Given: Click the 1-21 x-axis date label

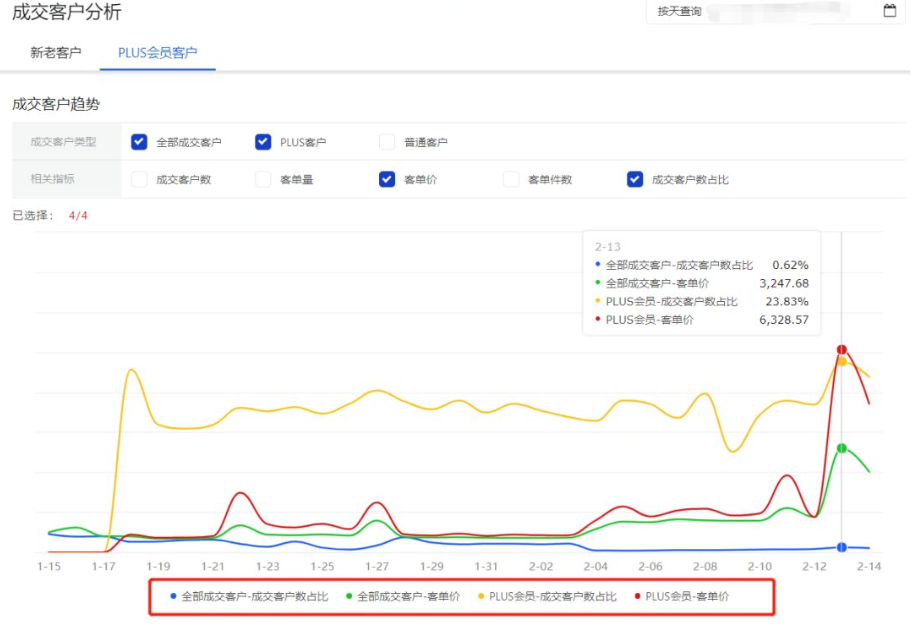Looking at the screenshot, I should tap(213, 566).
